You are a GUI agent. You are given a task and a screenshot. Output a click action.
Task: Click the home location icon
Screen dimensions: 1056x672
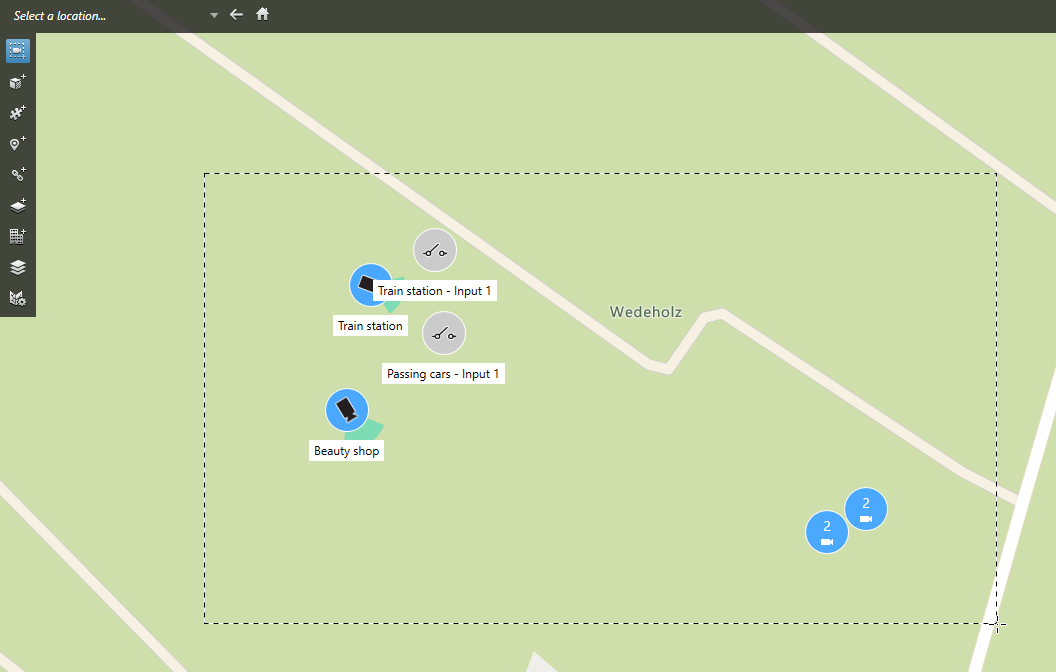[x=262, y=15]
